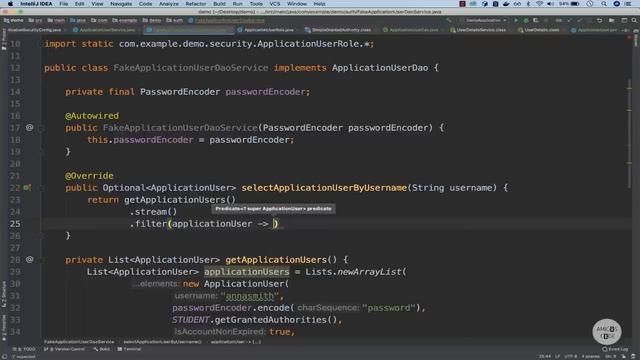Open the Favorites tool window stripe on the left
Screen dimensions: 640x360
tap(4, 329)
